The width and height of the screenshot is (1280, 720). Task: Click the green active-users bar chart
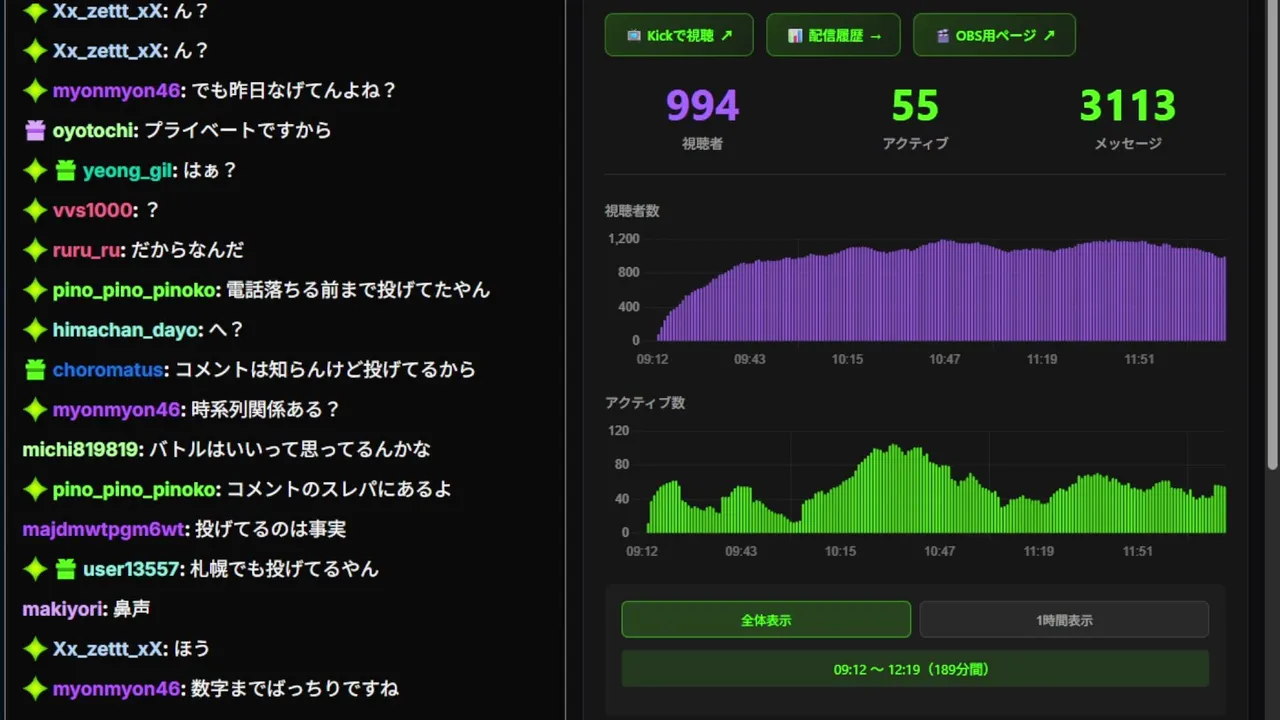[935, 487]
